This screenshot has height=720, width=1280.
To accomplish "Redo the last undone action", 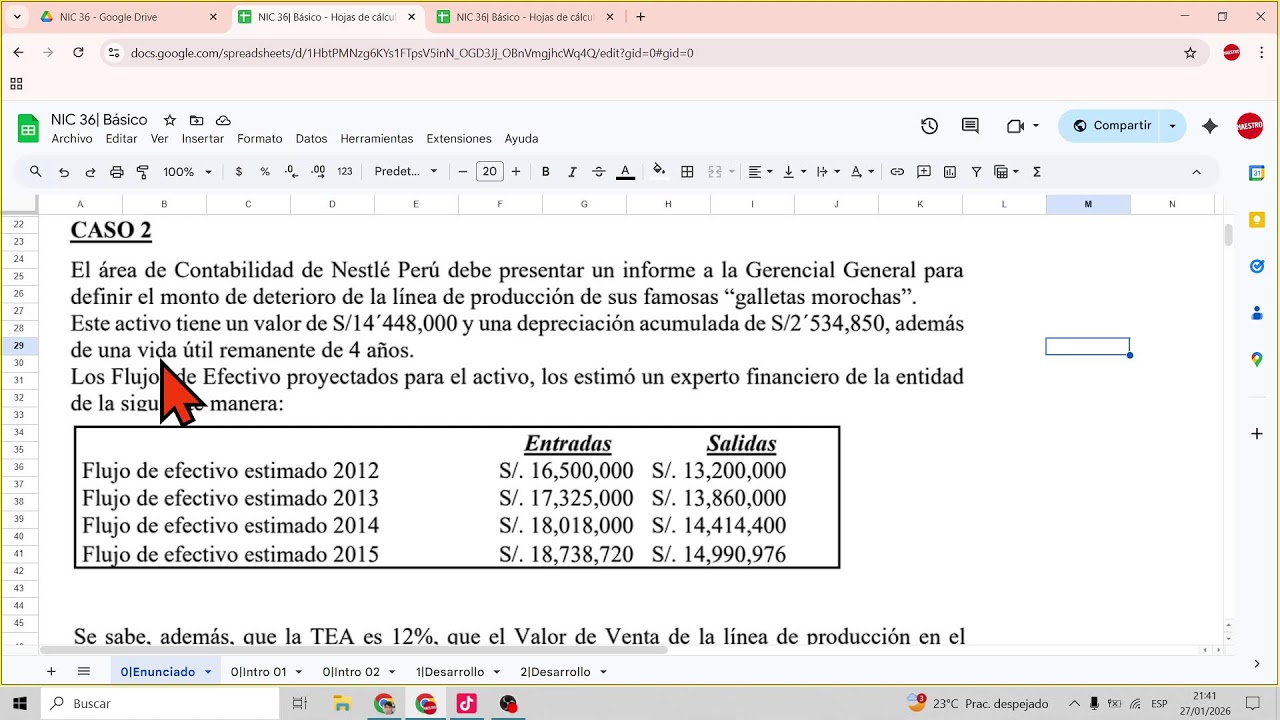I will point(90,172).
